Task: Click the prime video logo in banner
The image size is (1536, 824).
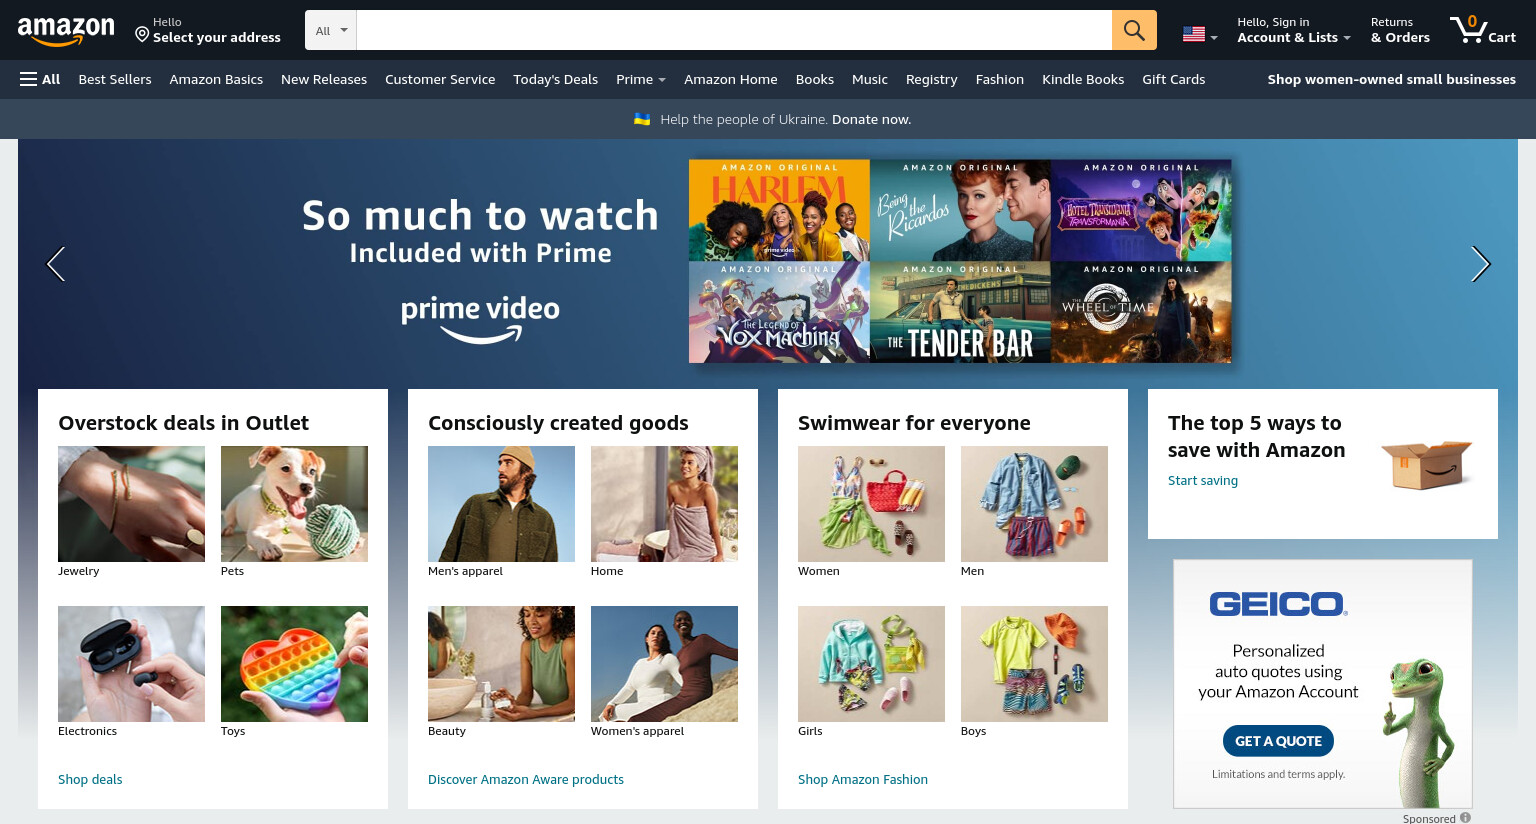Action: click(x=480, y=319)
